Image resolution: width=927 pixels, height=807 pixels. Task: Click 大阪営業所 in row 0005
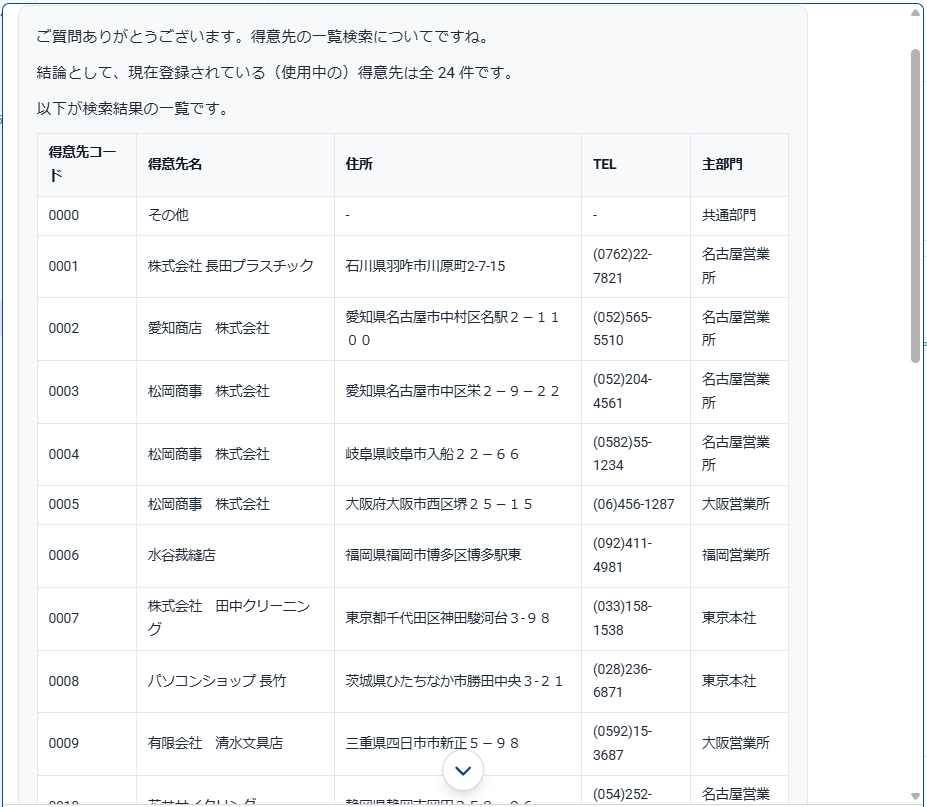point(739,505)
